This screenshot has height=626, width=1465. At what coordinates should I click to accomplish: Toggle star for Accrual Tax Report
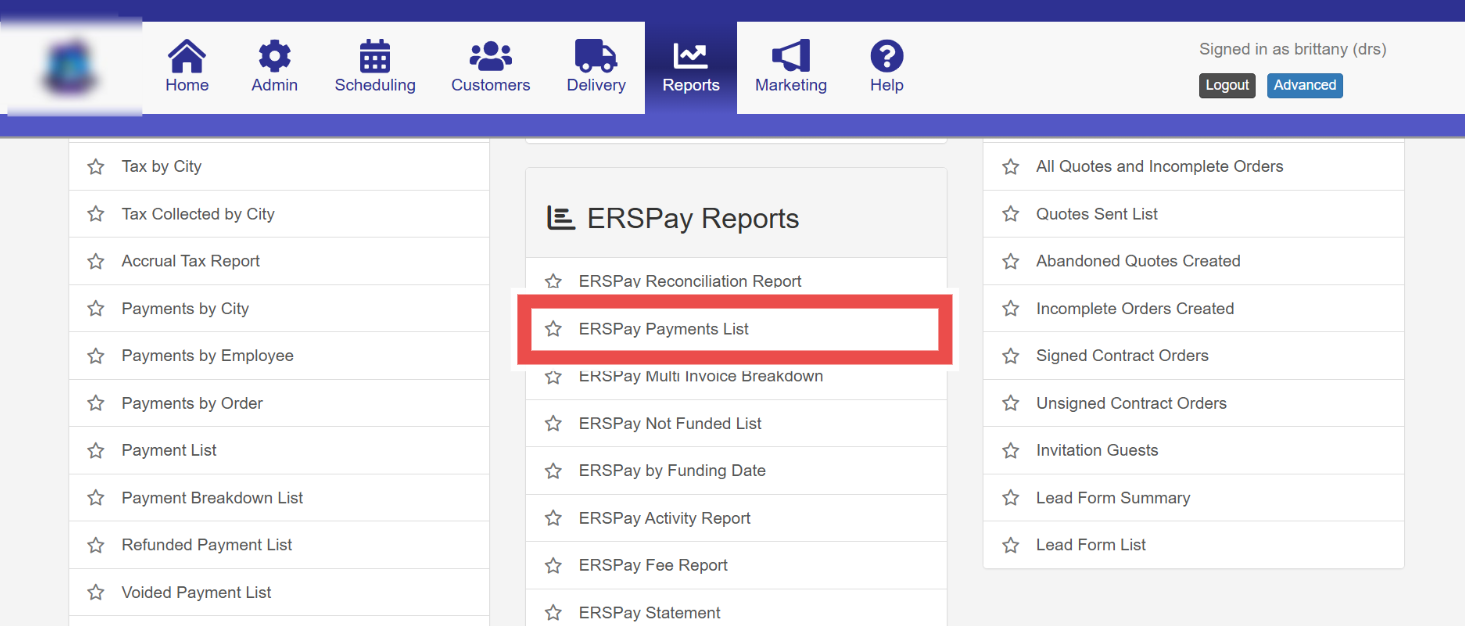[96, 261]
